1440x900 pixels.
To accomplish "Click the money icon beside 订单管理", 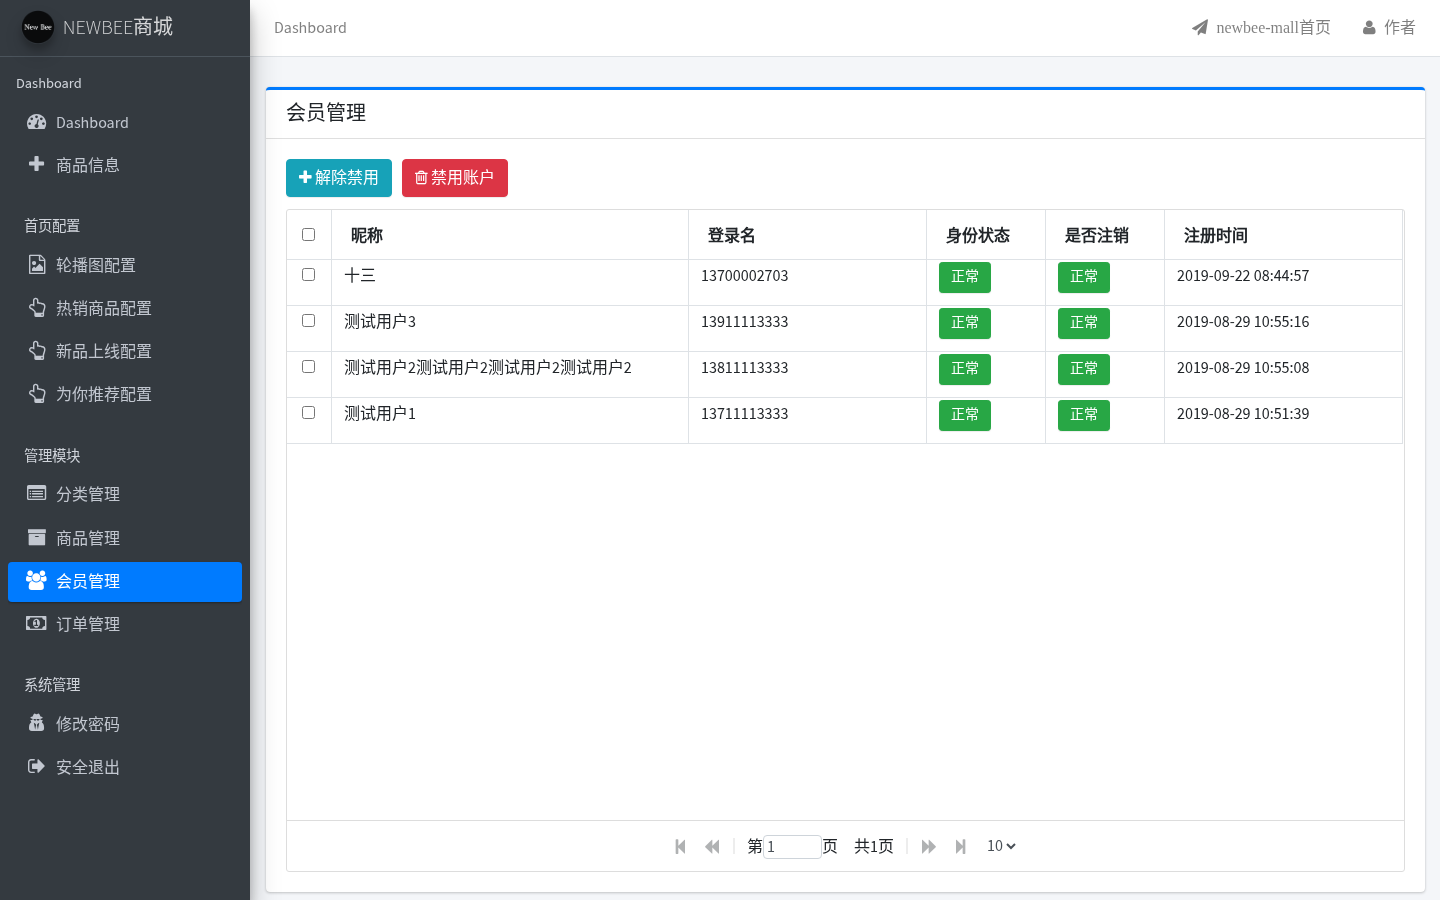I will click(x=37, y=623).
